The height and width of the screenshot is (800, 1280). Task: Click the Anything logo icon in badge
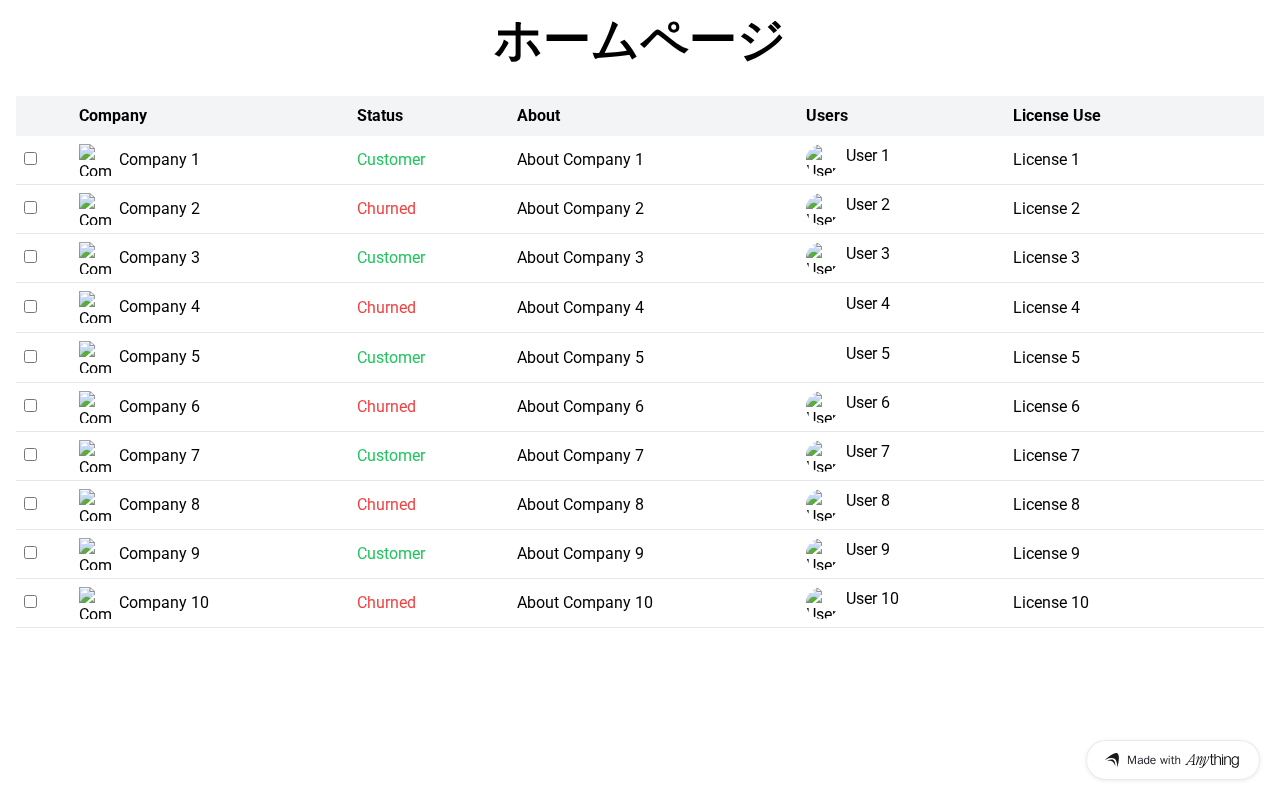point(1112,760)
